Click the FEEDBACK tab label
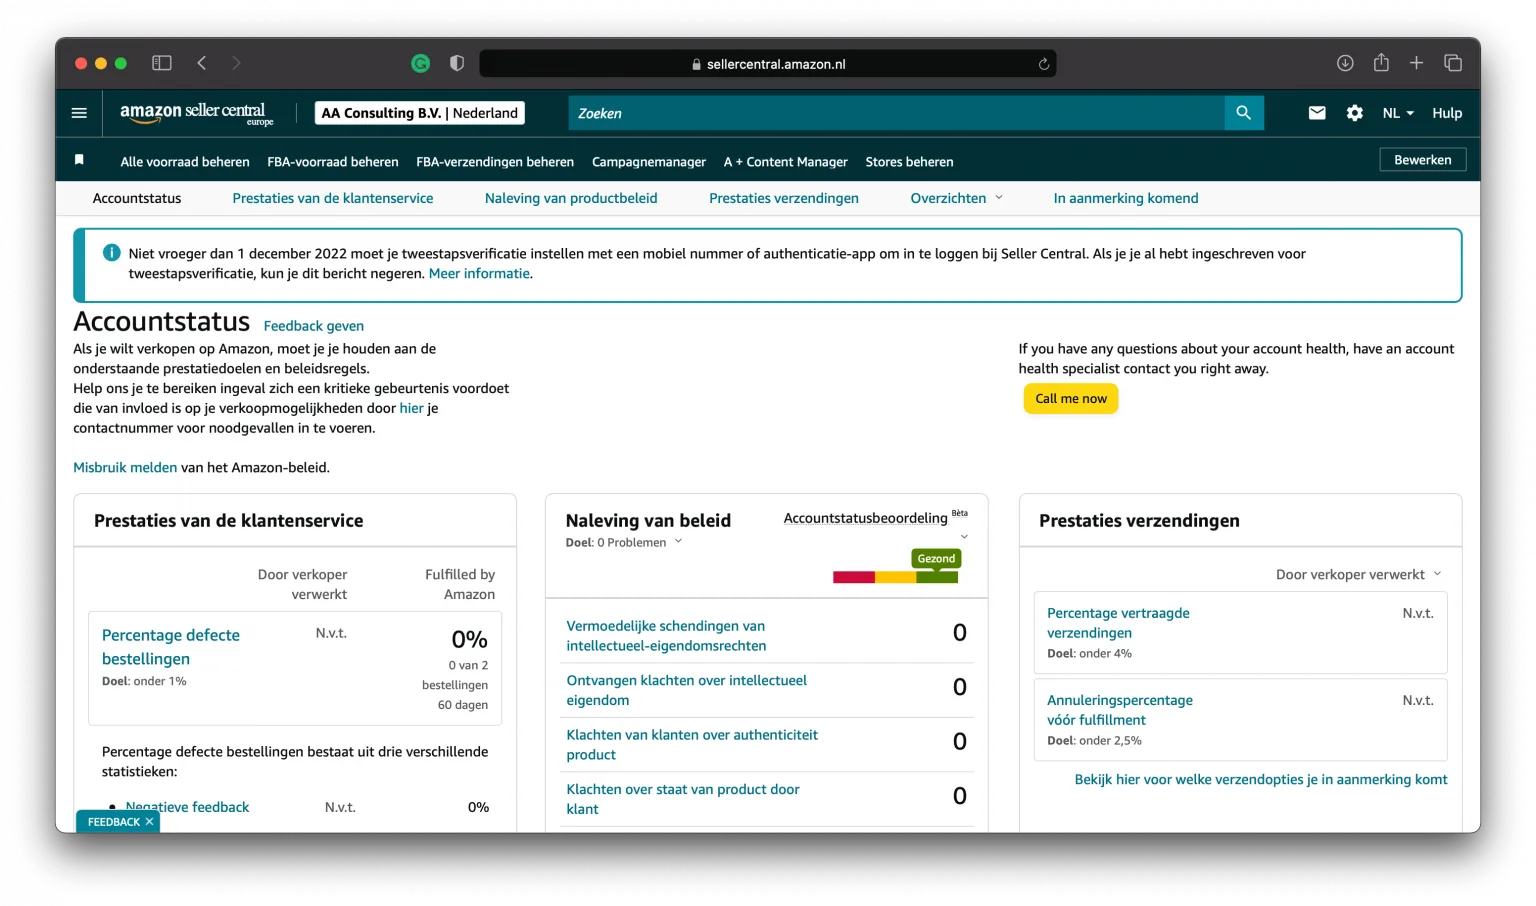 (x=113, y=822)
